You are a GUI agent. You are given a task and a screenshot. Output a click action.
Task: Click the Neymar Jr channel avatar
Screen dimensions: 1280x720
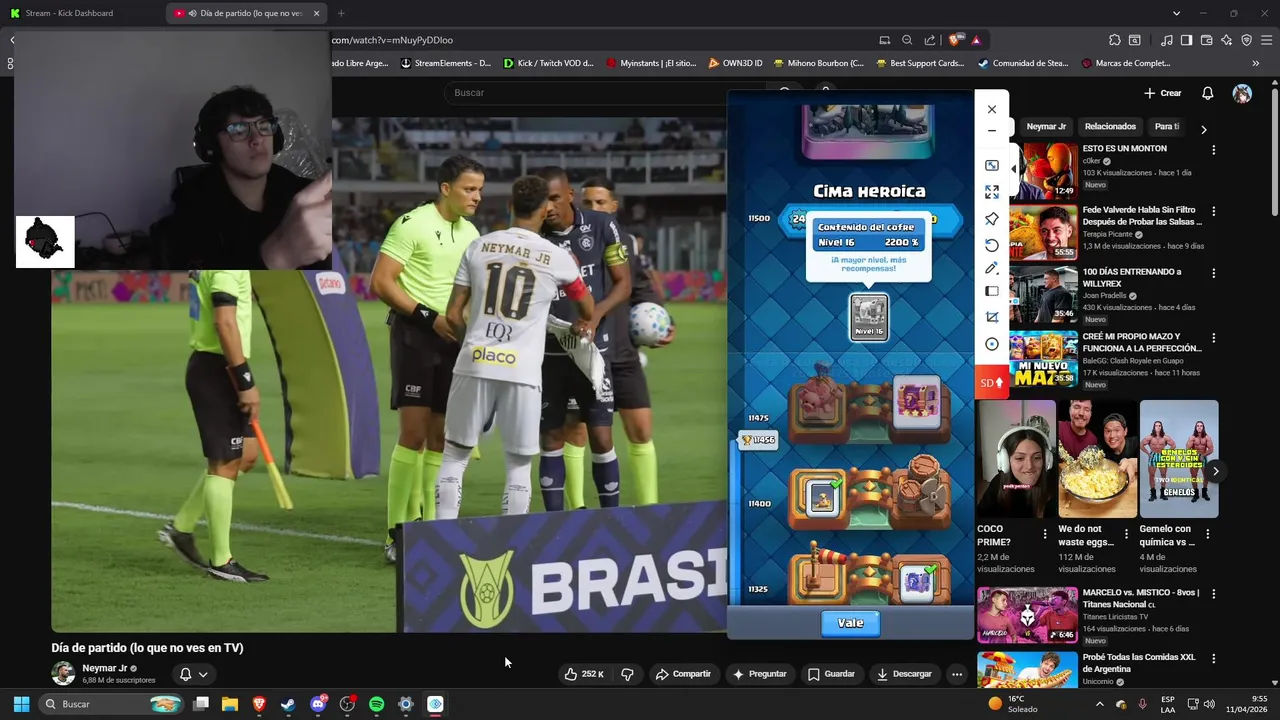[63, 673]
